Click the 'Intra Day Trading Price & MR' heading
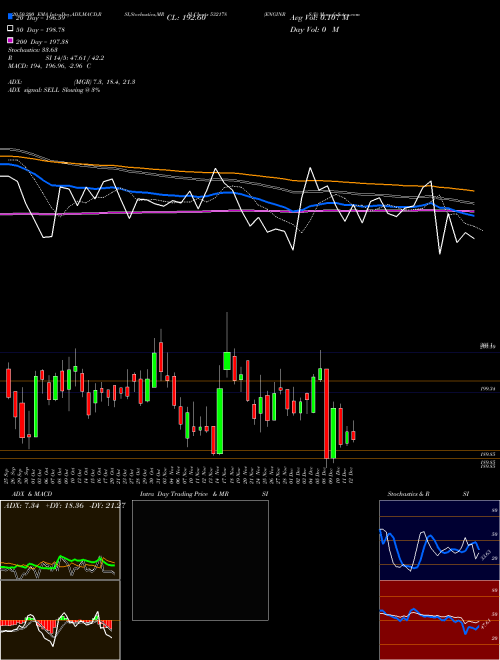500x660 pixels. point(184,494)
